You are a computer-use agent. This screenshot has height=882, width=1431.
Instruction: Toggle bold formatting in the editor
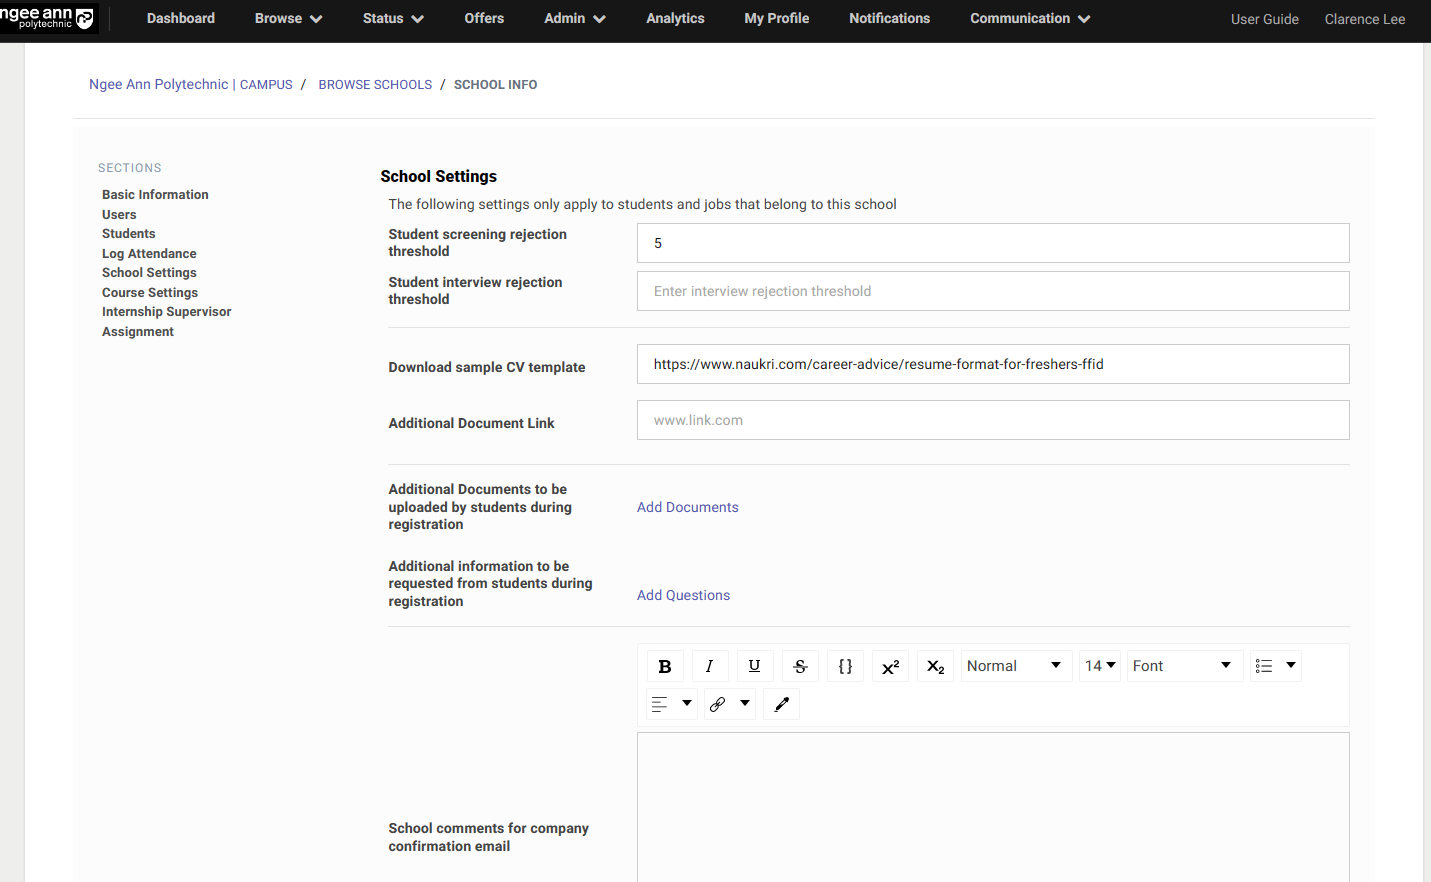(x=665, y=666)
